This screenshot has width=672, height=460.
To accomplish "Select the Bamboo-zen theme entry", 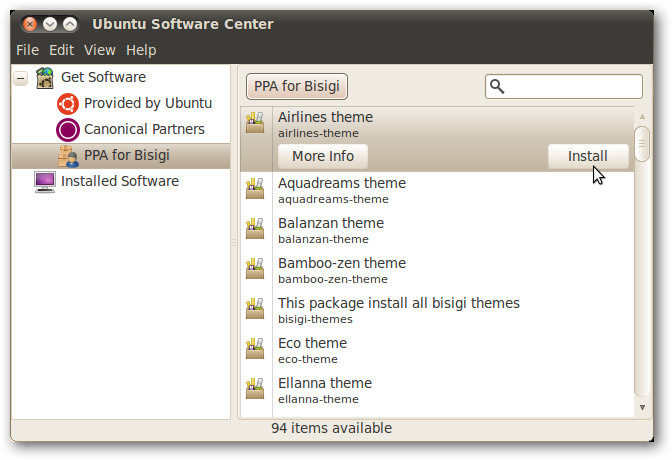I will click(437, 271).
